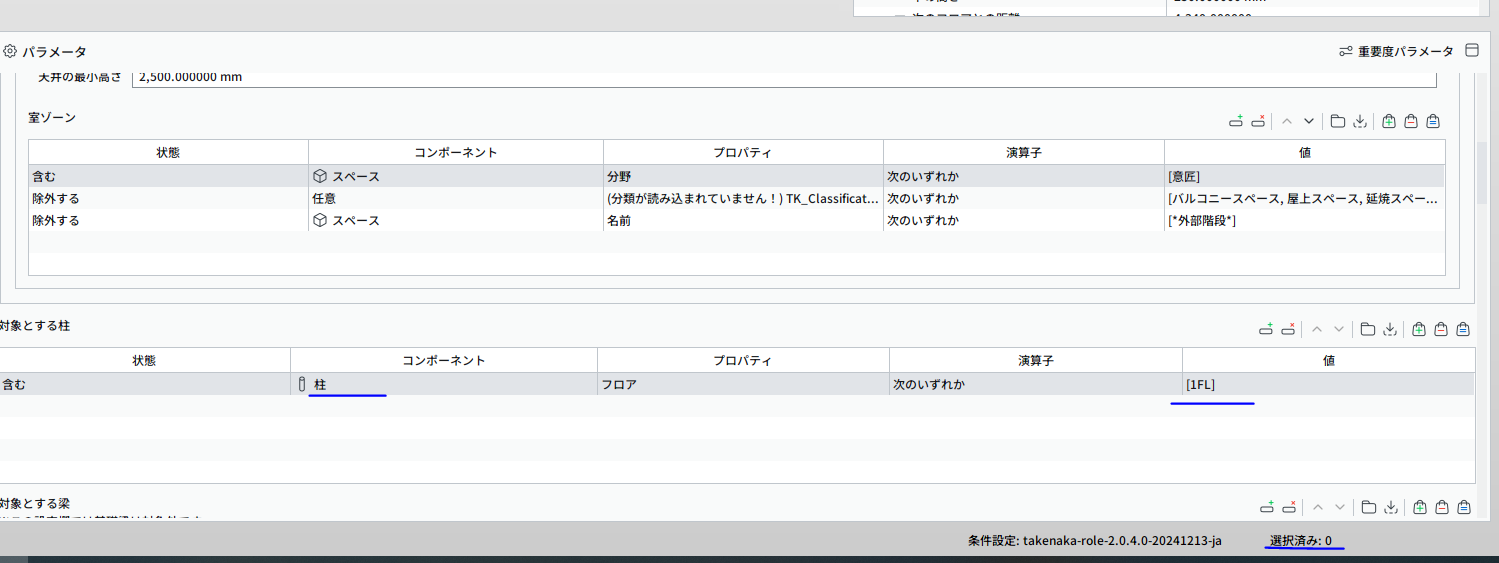Click プロパティ header in 対象とする柱 table
This screenshot has height=563, width=1499.
coord(743,360)
